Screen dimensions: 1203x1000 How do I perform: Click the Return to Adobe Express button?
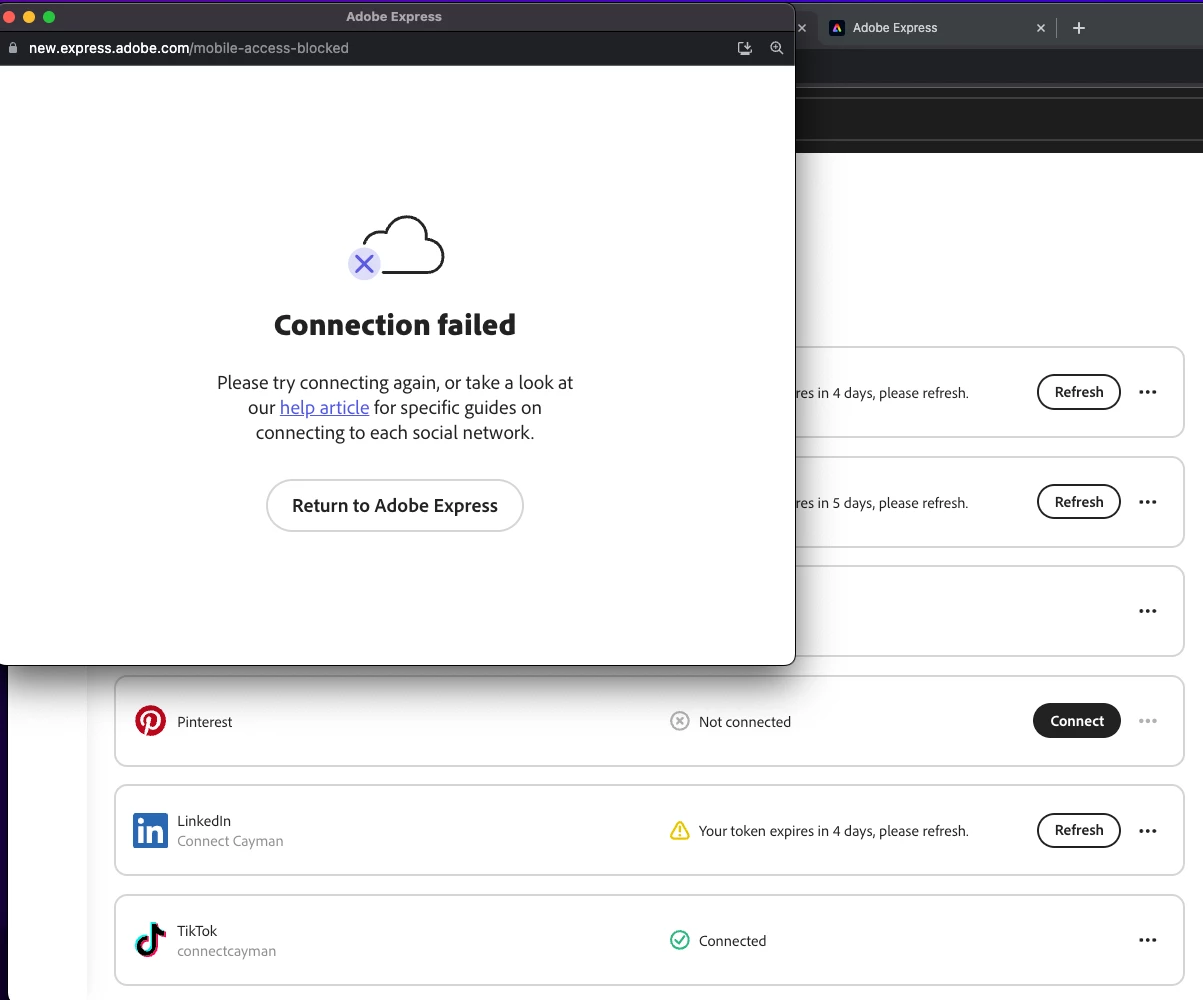pos(395,505)
